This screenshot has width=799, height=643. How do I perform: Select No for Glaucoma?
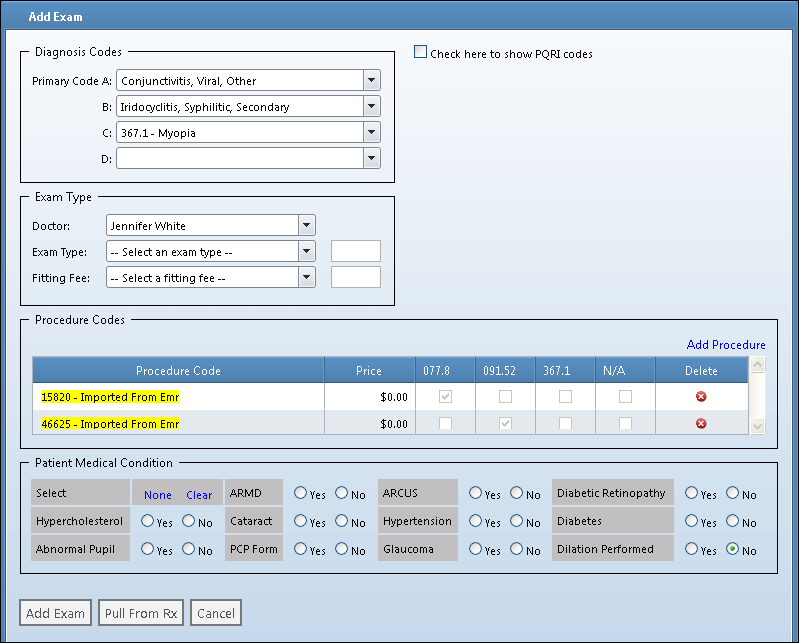point(517,549)
